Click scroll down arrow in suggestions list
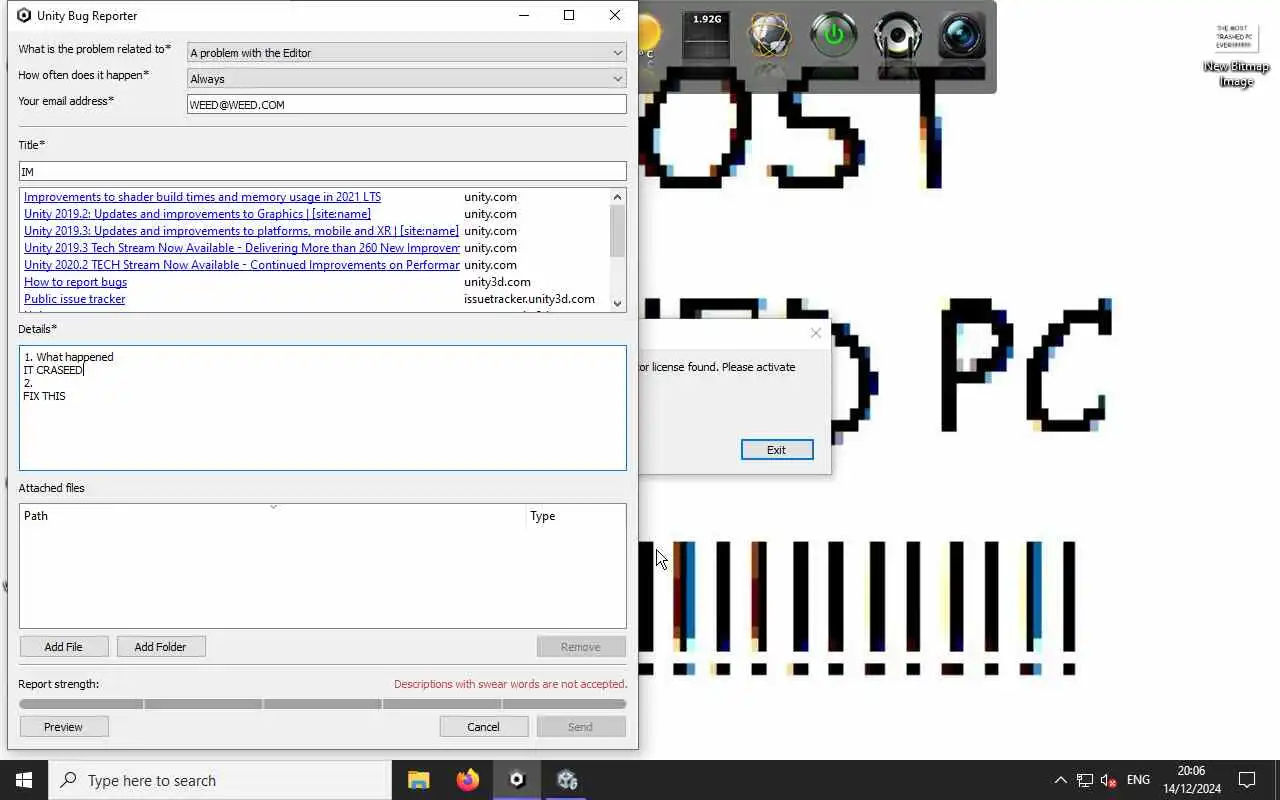Screen dimensions: 1280x800 click(x=617, y=303)
